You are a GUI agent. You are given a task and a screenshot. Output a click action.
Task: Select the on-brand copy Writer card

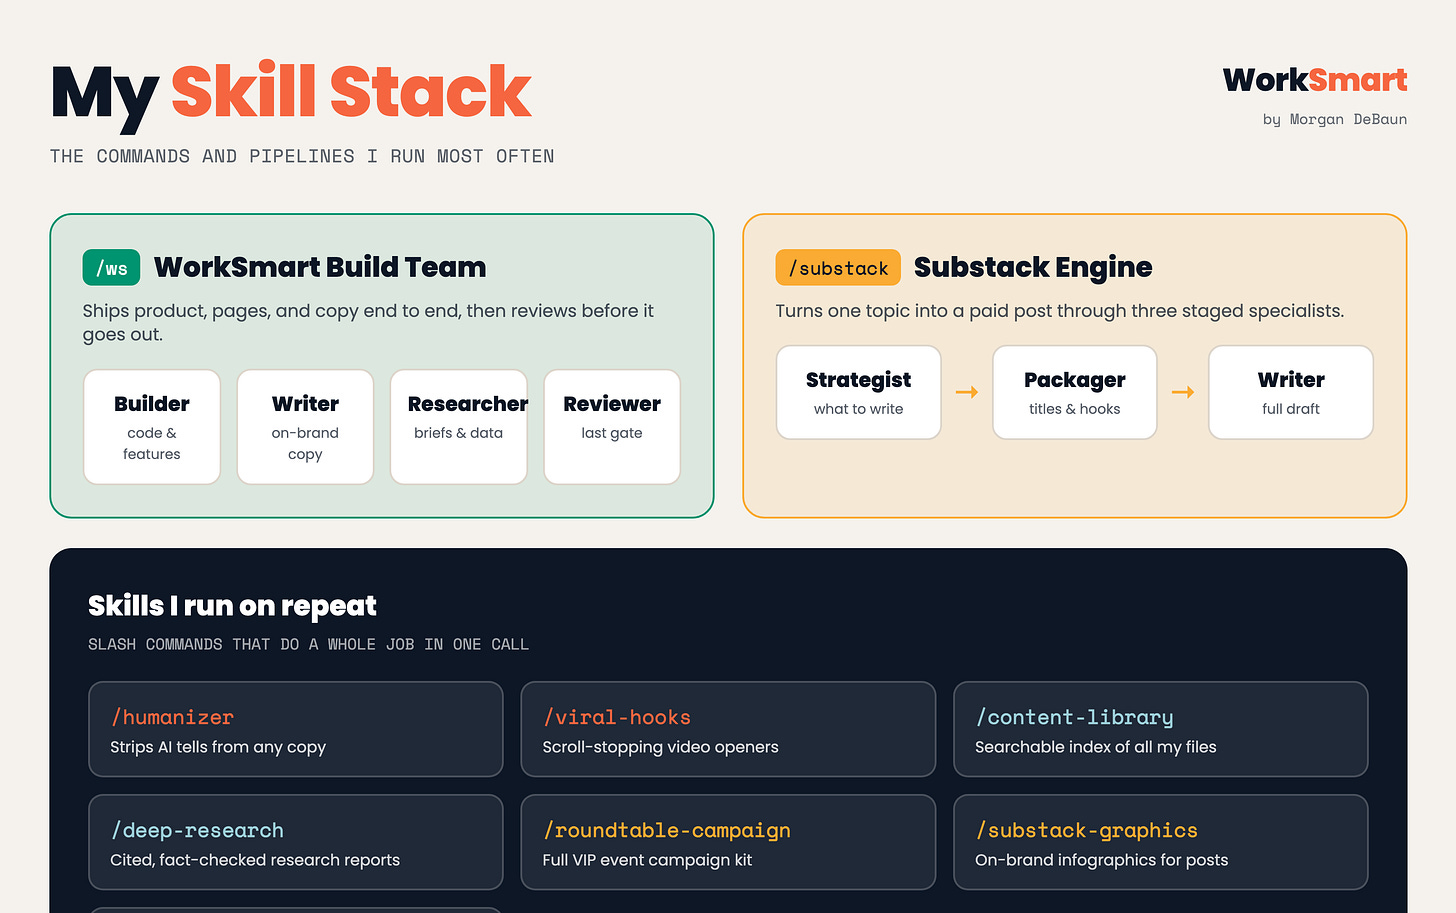pos(305,427)
